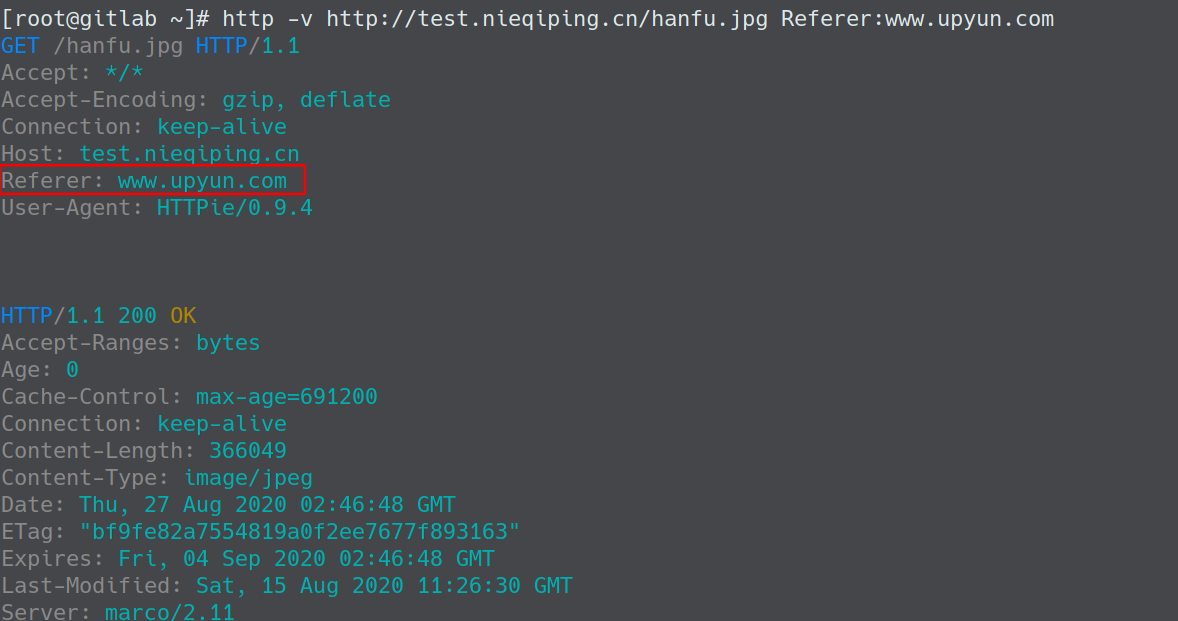Click the highlighted Referer www.upyun.com value

202,181
